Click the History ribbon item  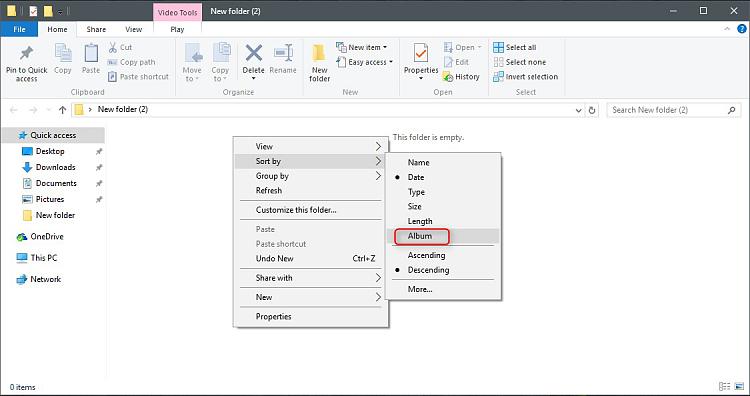click(x=461, y=77)
